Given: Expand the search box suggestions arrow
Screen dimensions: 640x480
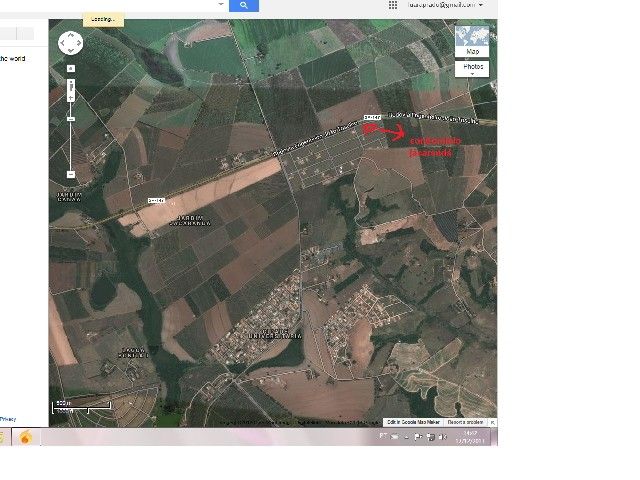Looking at the screenshot, I should tap(219, 5).
